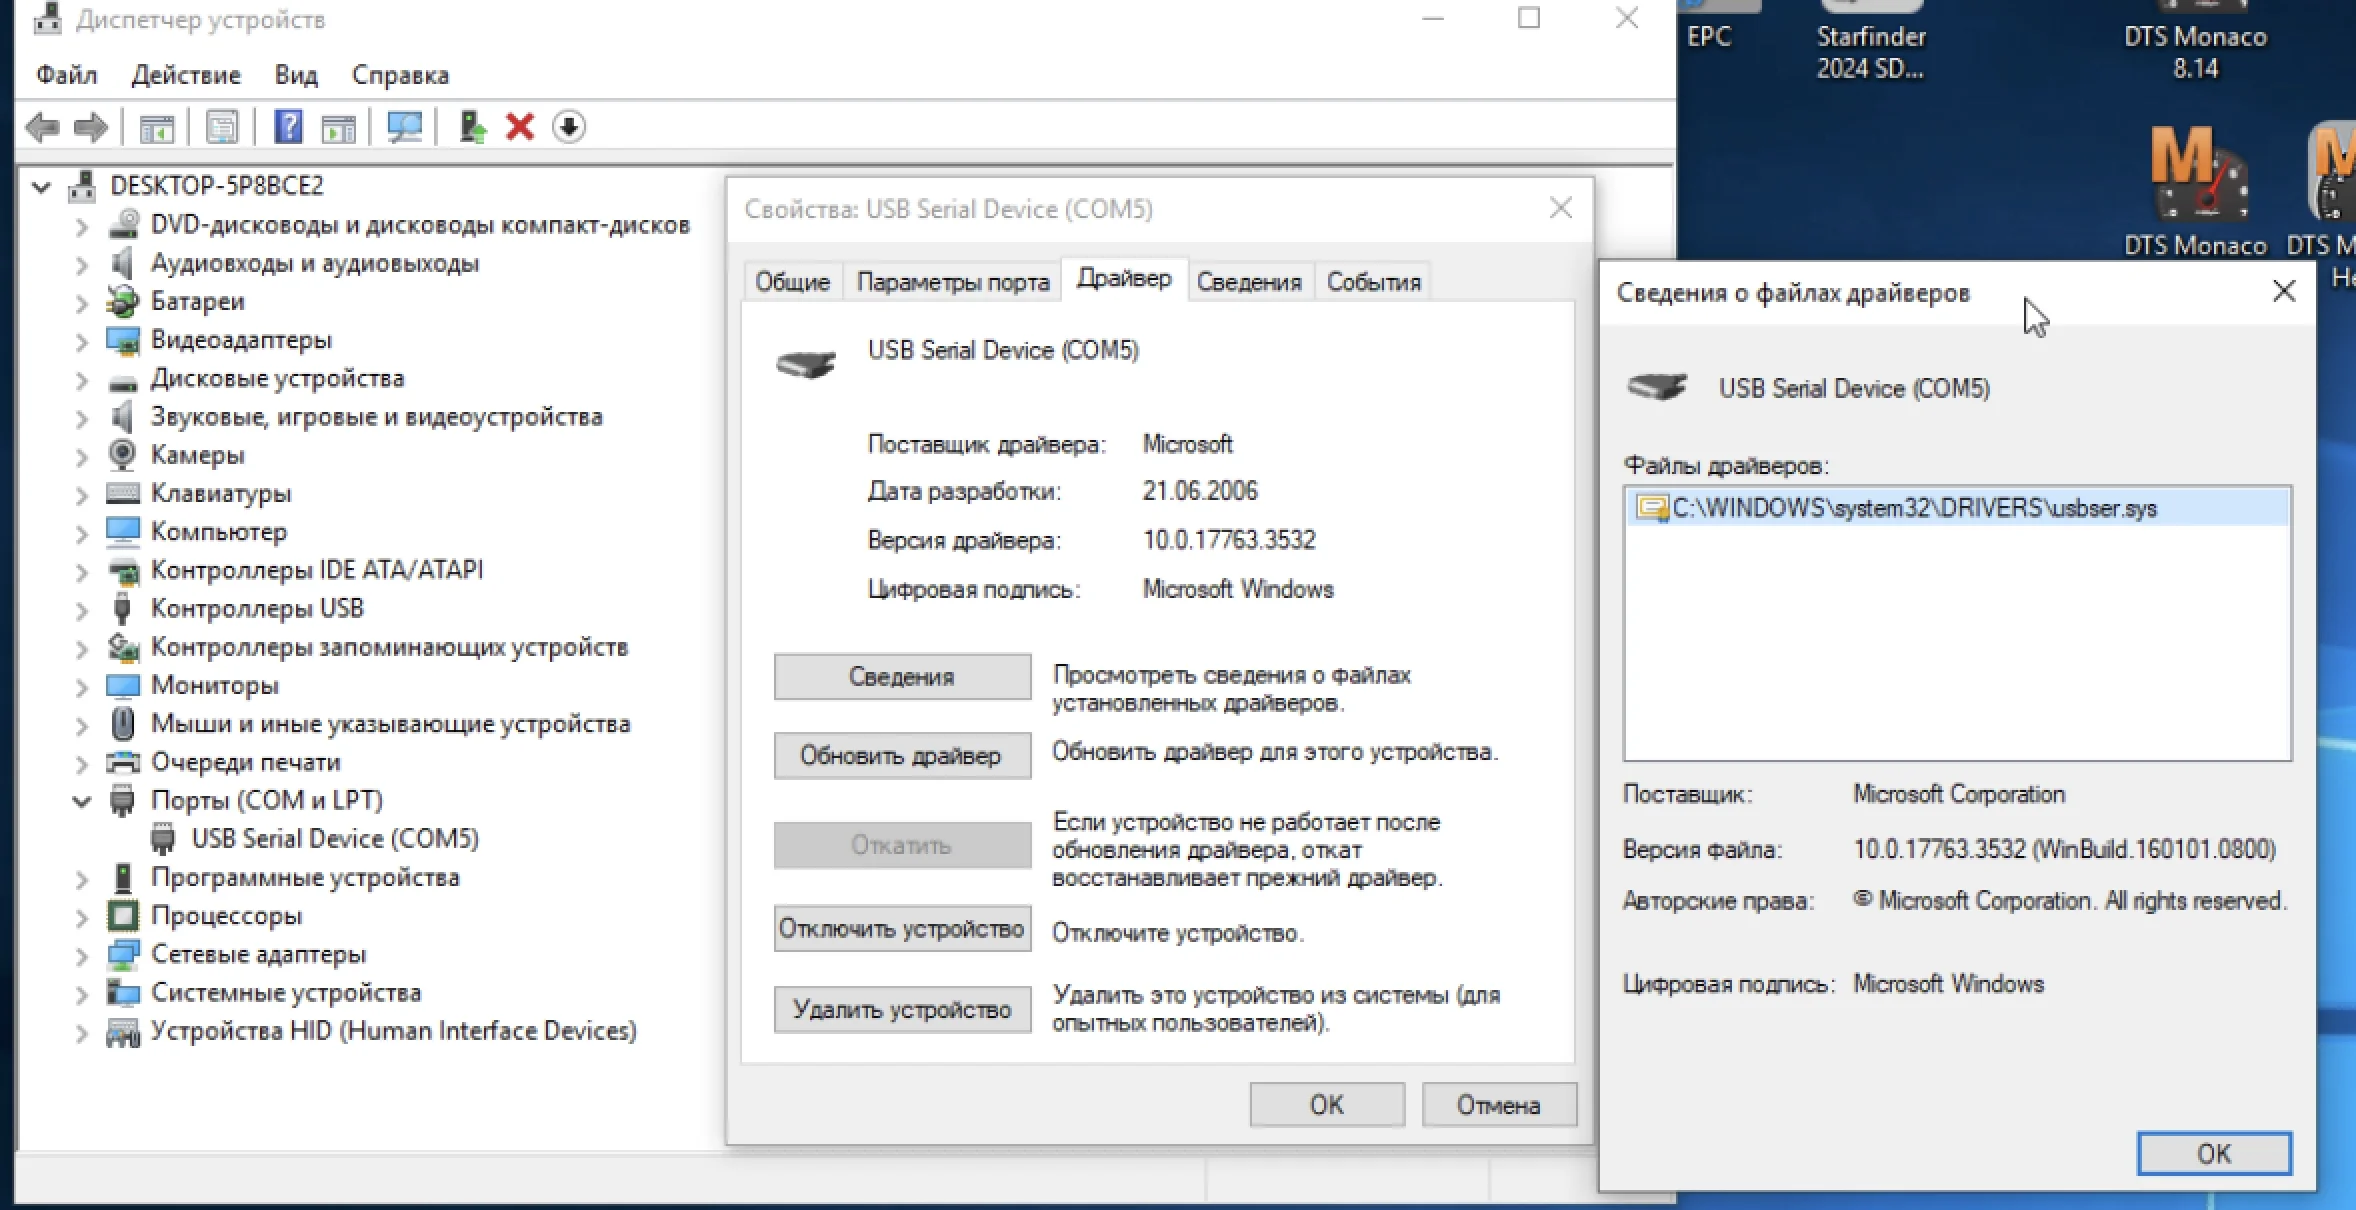Click the red X uninstall device toolbar icon
The image size is (2356, 1210).
pyautogui.click(x=520, y=127)
